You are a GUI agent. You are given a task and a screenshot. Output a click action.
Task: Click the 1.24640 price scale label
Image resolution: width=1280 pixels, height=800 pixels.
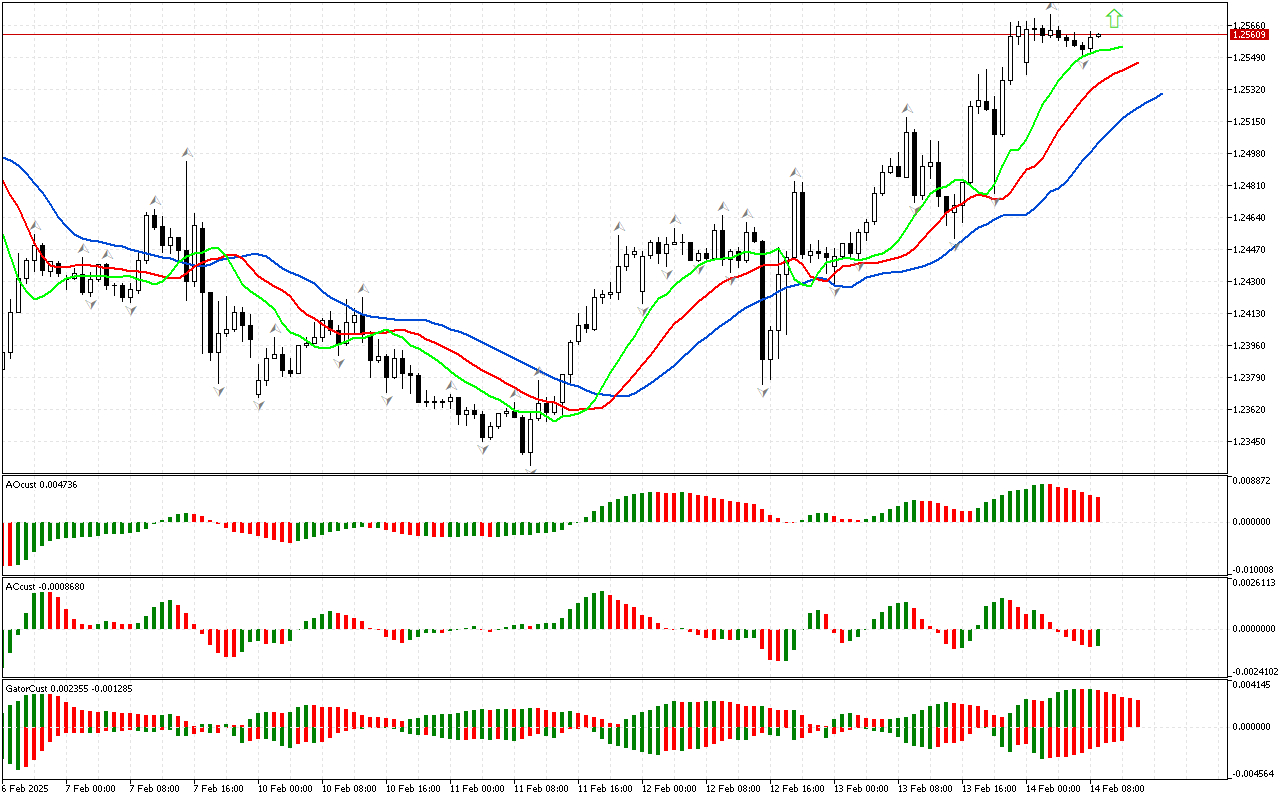[x=1250, y=218]
